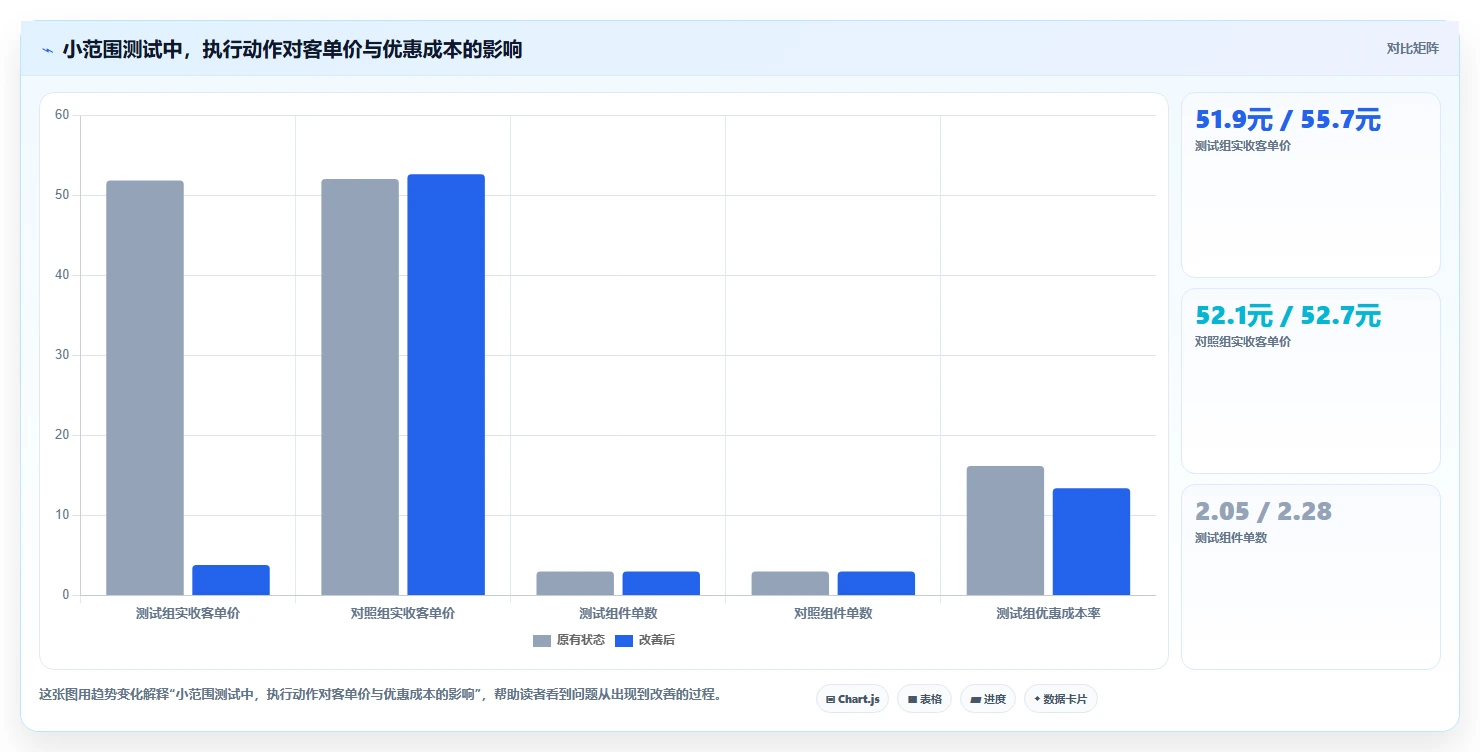Click the card caption 测试组实收客单价
1480x752 pixels.
tap(1243, 146)
